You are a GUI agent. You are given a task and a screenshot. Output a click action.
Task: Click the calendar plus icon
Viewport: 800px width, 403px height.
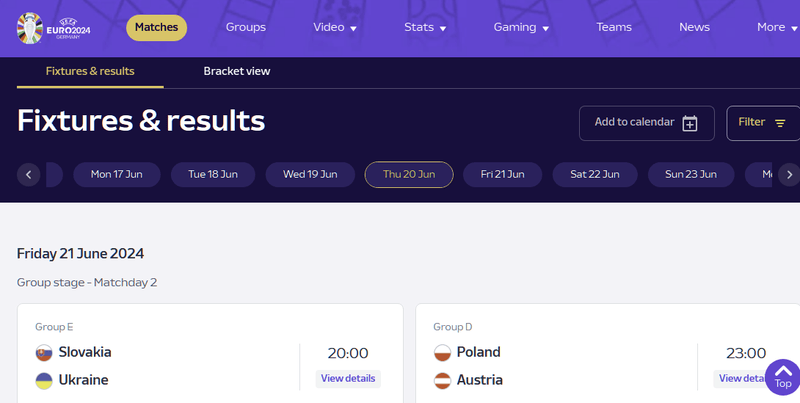pos(689,123)
